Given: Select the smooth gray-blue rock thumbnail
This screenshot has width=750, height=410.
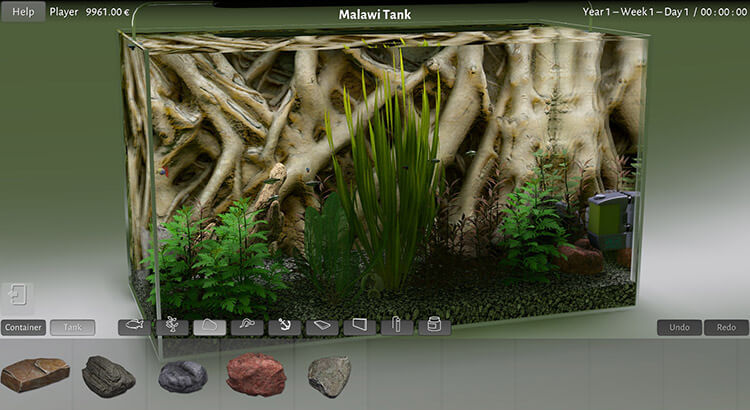Looking at the screenshot, I should point(183,376).
